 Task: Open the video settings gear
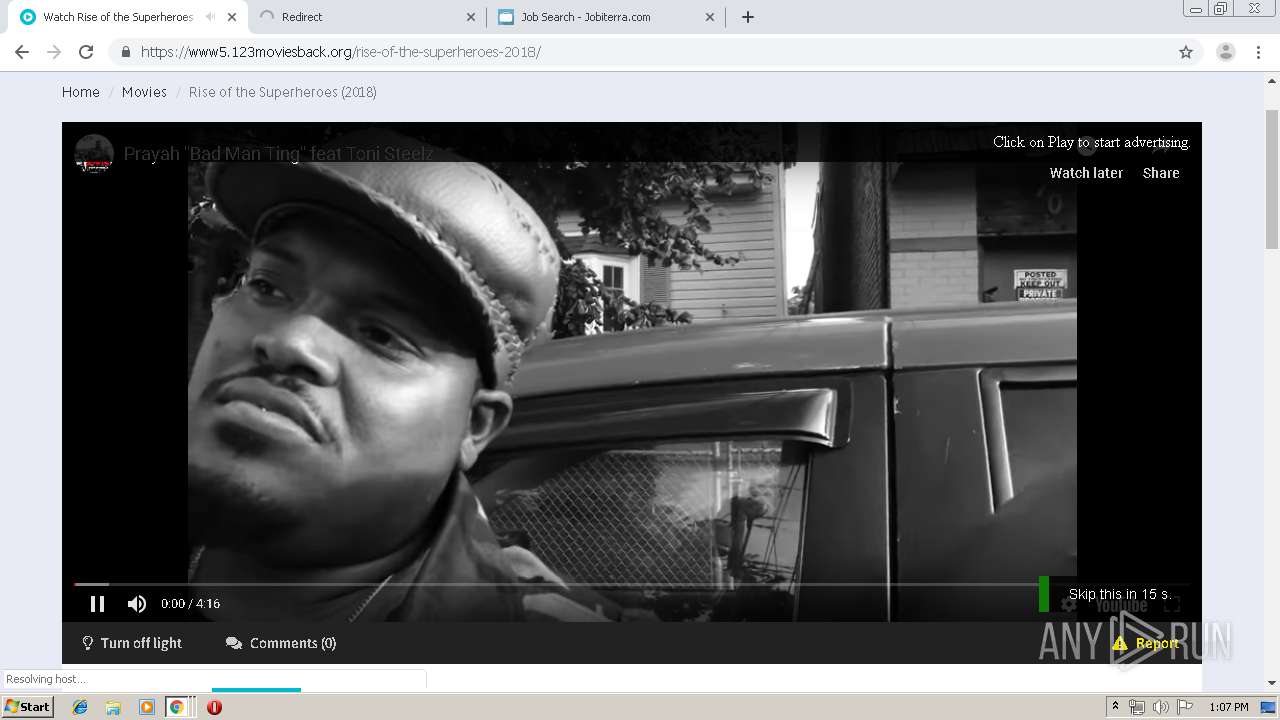coord(1069,604)
